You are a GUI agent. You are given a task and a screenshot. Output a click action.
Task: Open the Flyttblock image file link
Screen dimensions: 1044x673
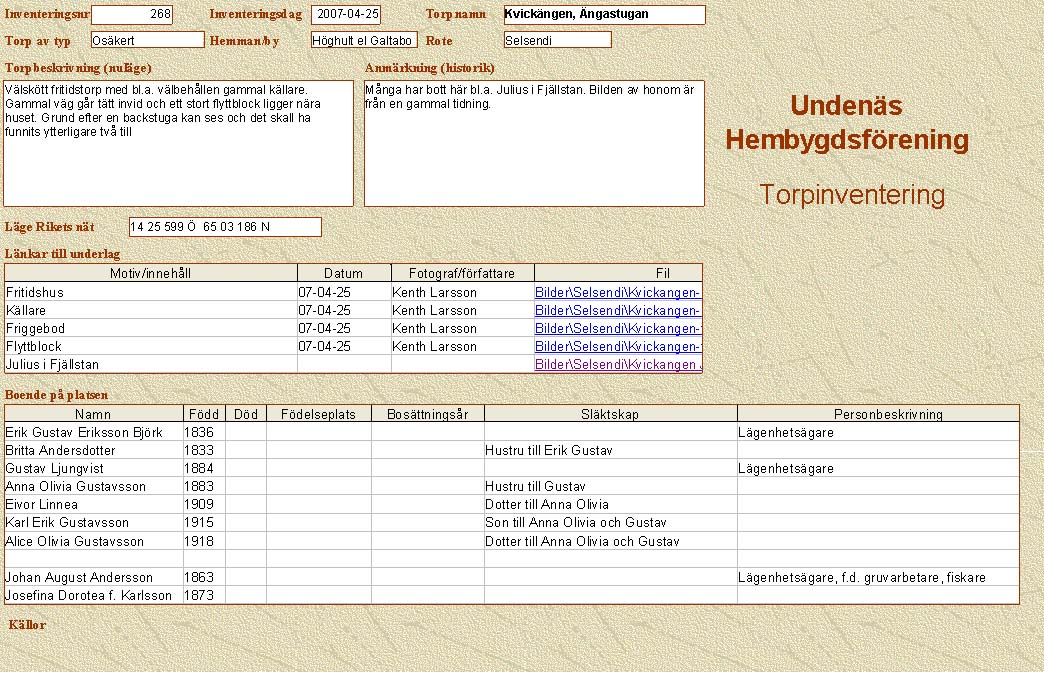point(617,347)
